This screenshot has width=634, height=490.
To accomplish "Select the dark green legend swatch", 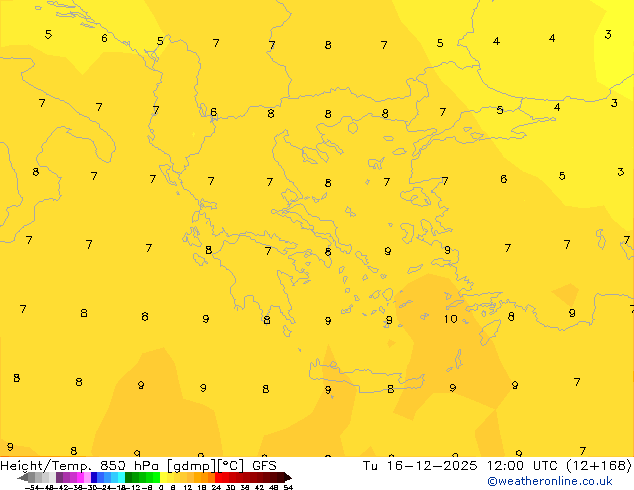I will pyautogui.click(x=128, y=477).
